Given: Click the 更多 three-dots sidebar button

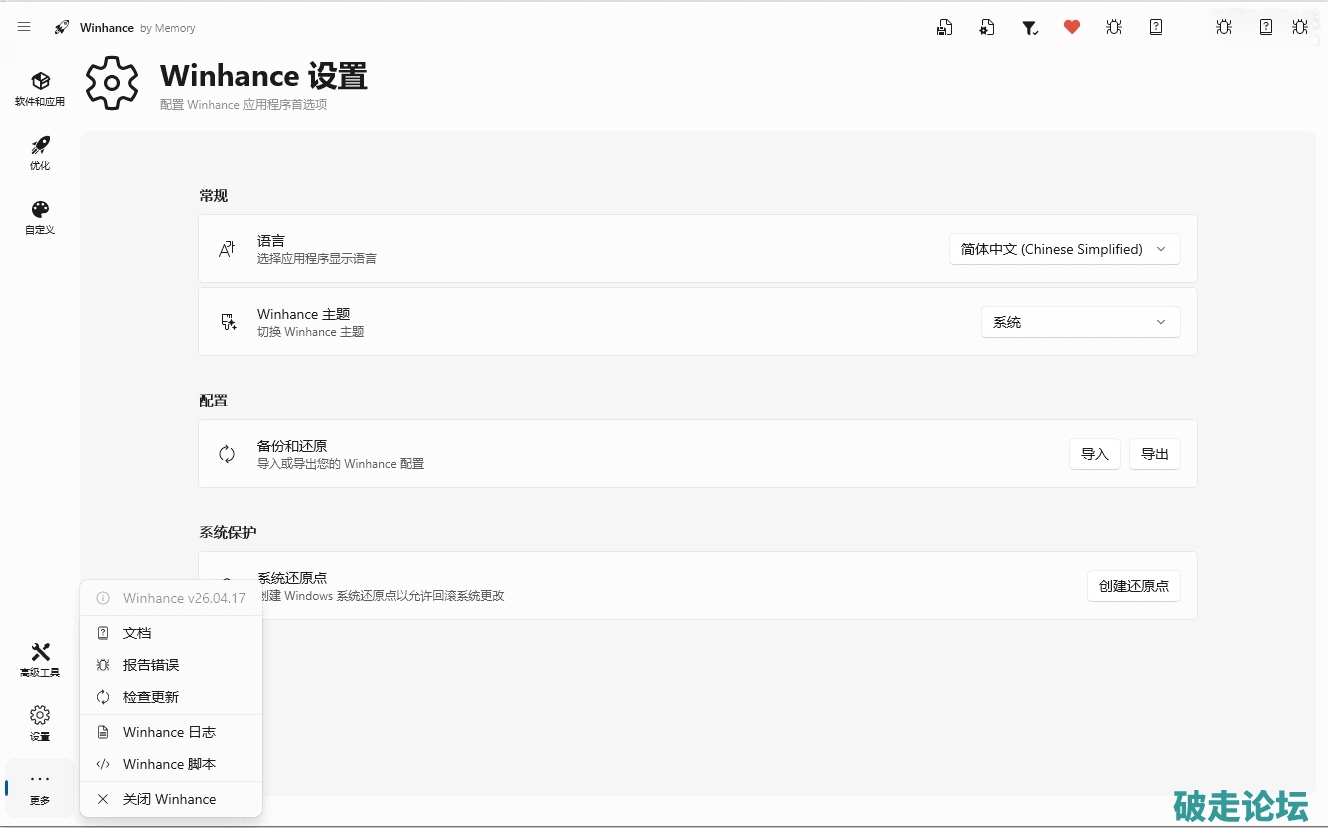Looking at the screenshot, I should (40, 787).
